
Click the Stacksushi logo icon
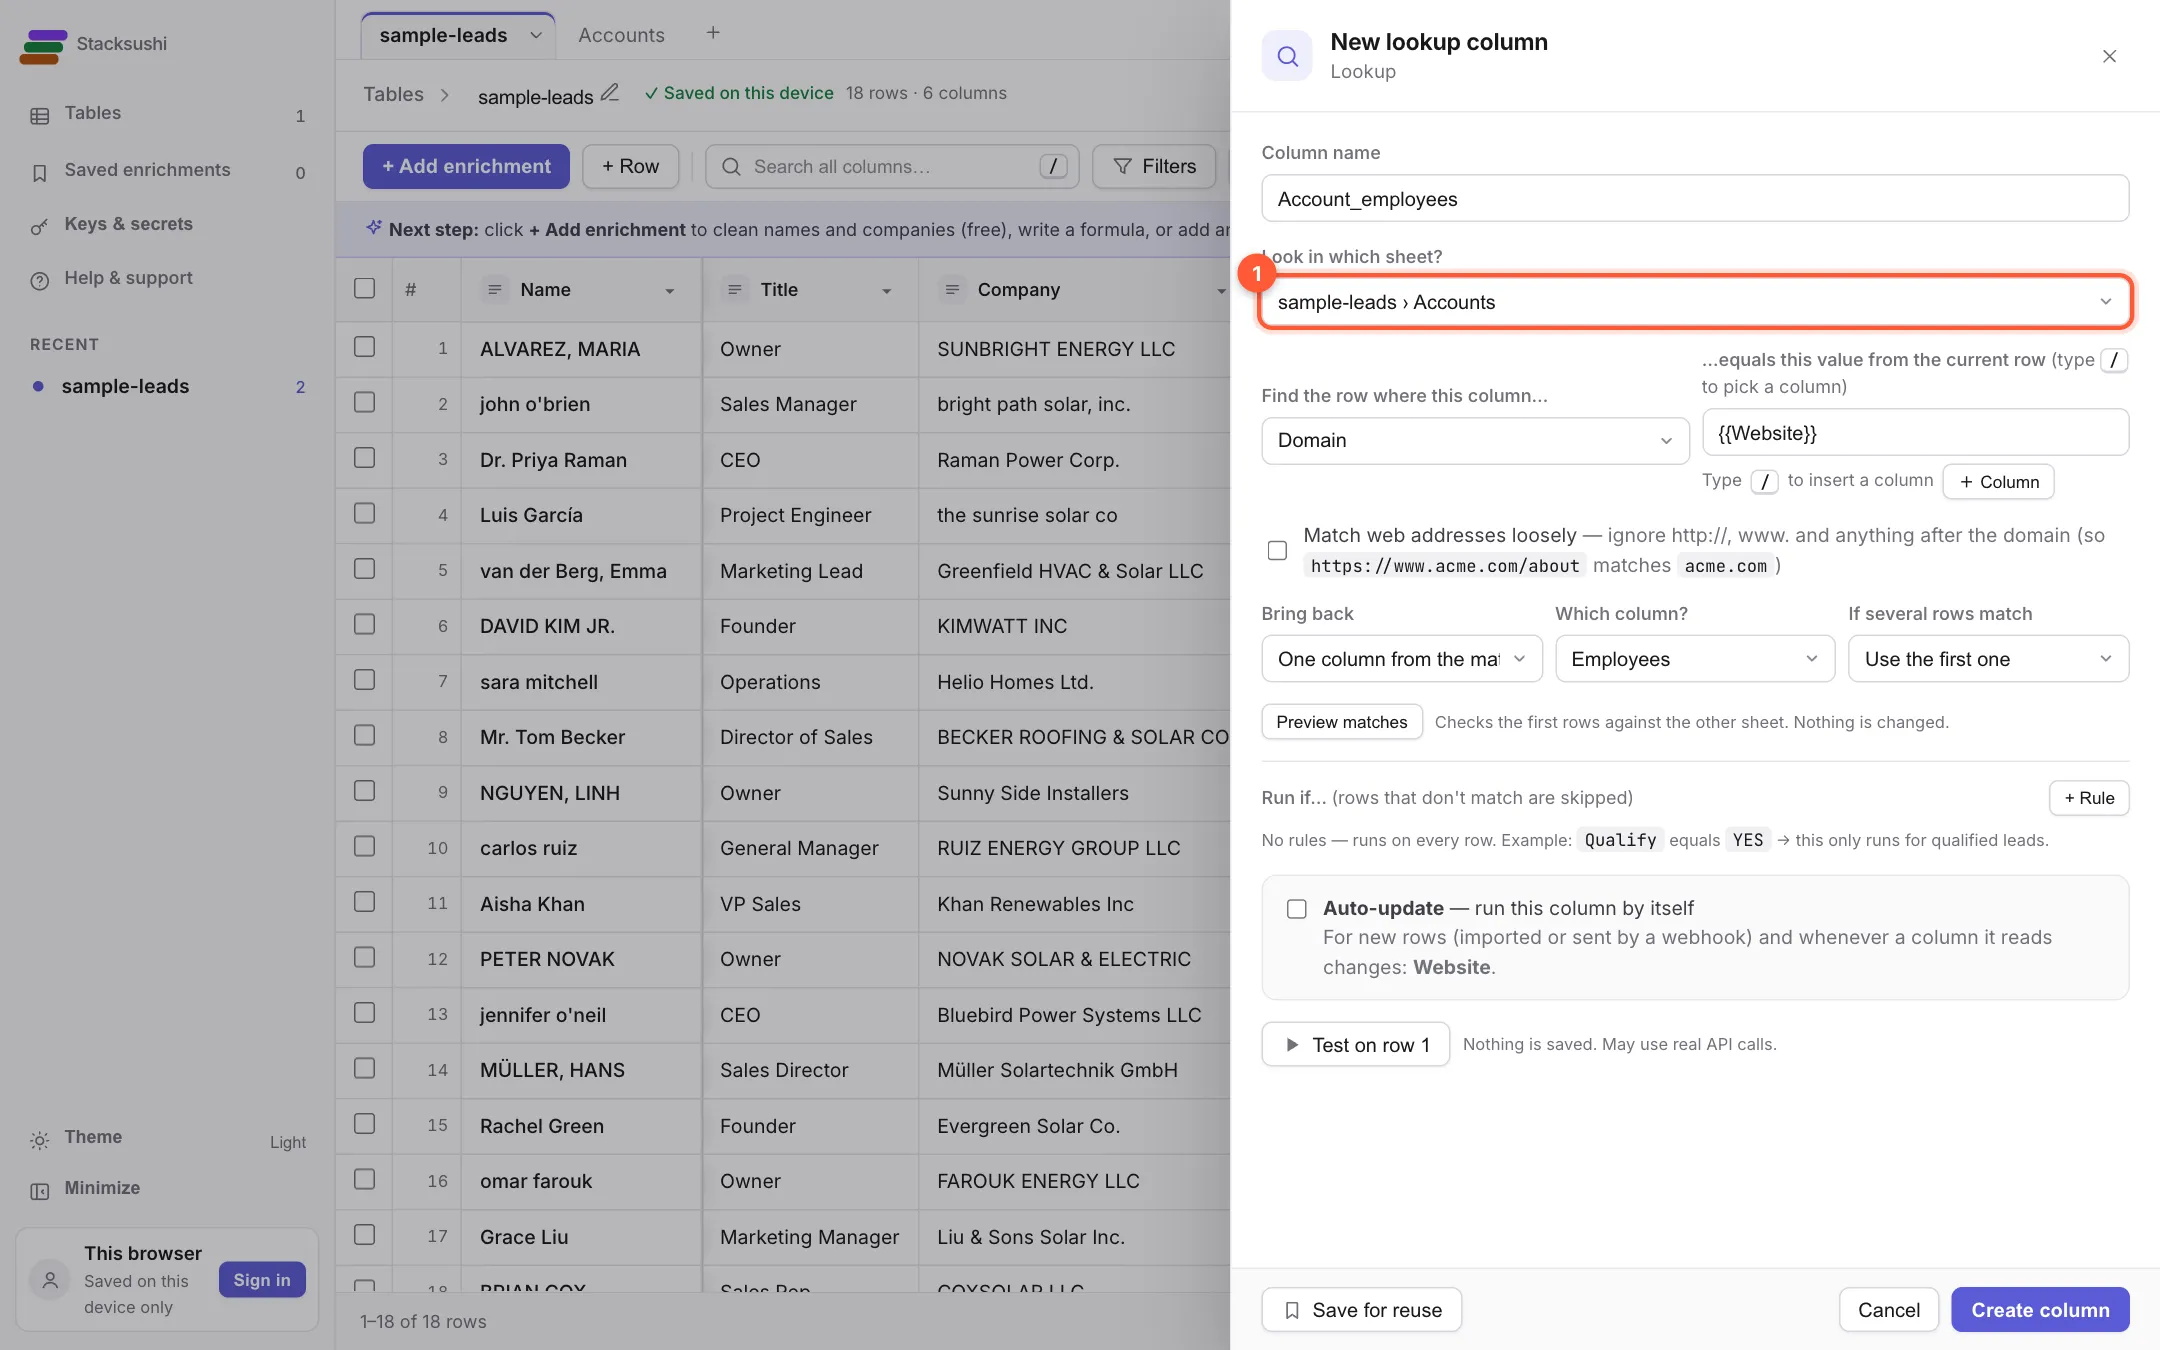coord(43,45)
